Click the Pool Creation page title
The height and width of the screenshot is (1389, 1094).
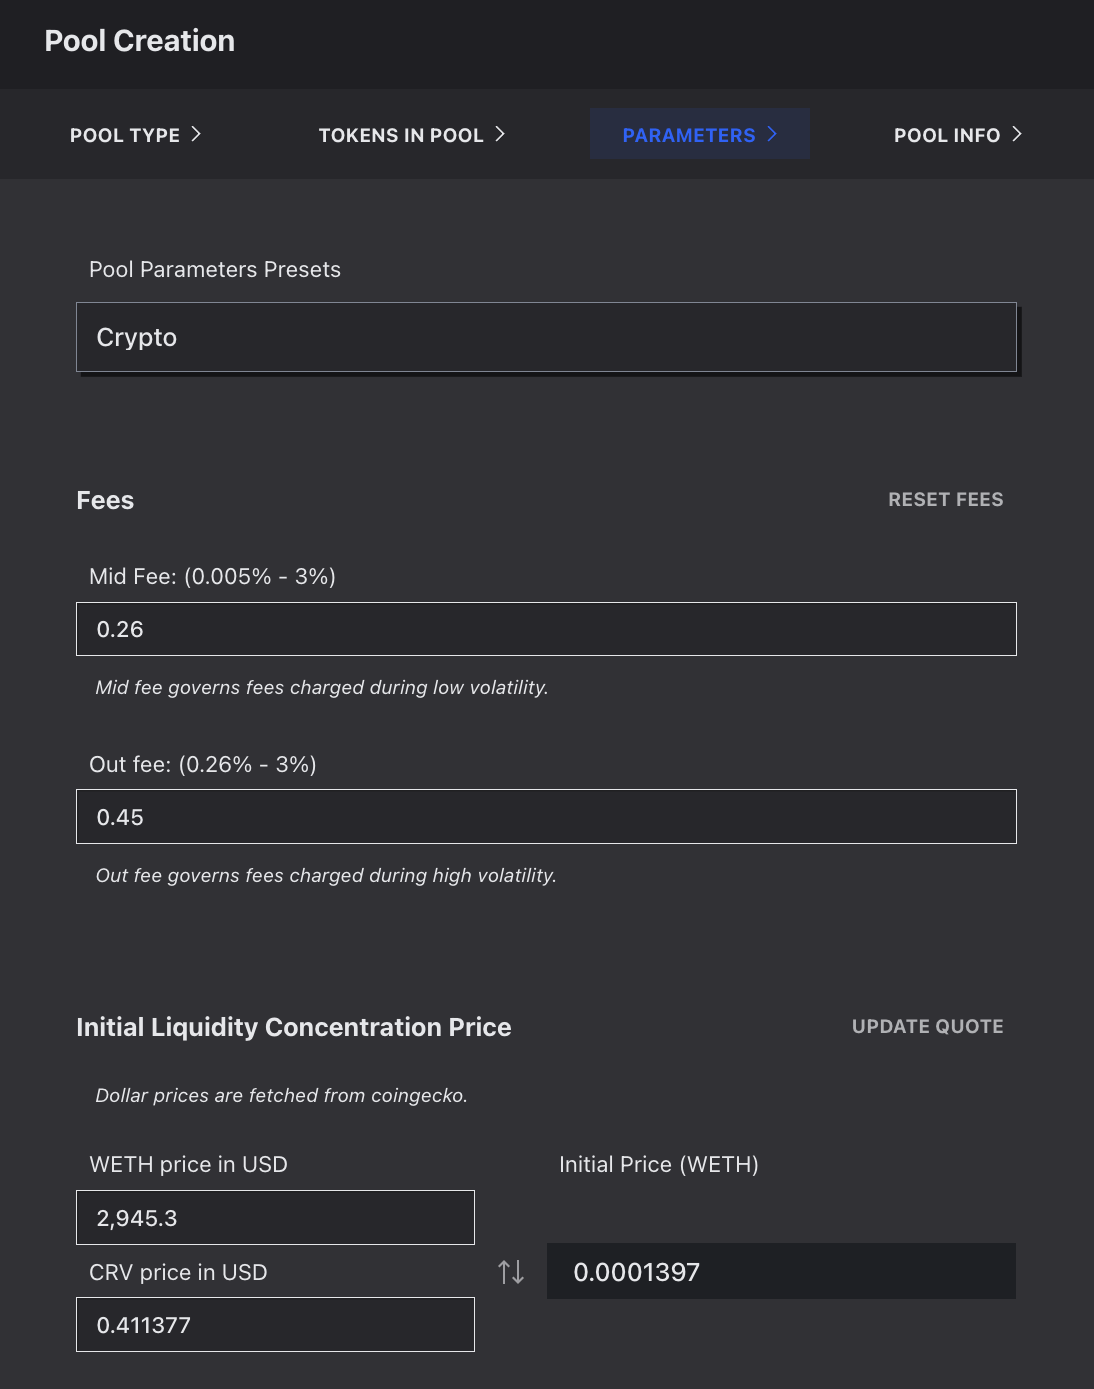pos(140,41)
